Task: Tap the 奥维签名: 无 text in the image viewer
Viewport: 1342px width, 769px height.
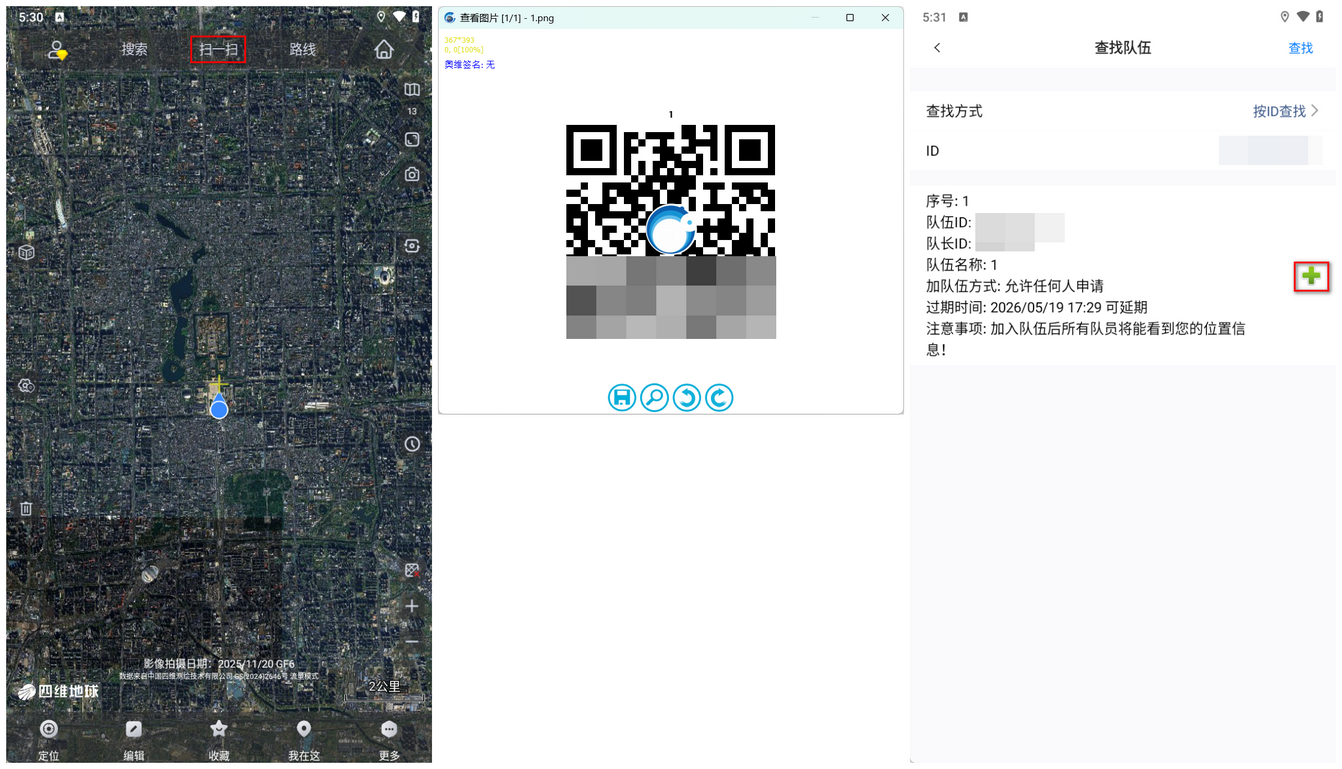Action: pos(470,65)
